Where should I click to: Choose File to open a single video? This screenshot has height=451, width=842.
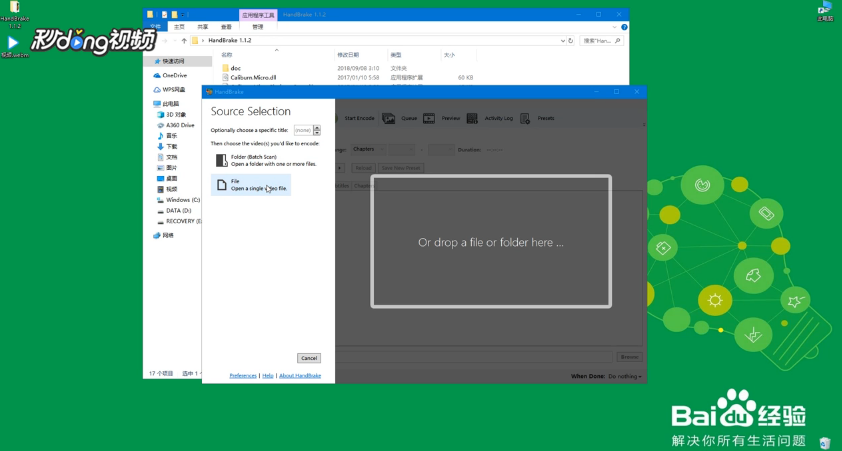251,185
